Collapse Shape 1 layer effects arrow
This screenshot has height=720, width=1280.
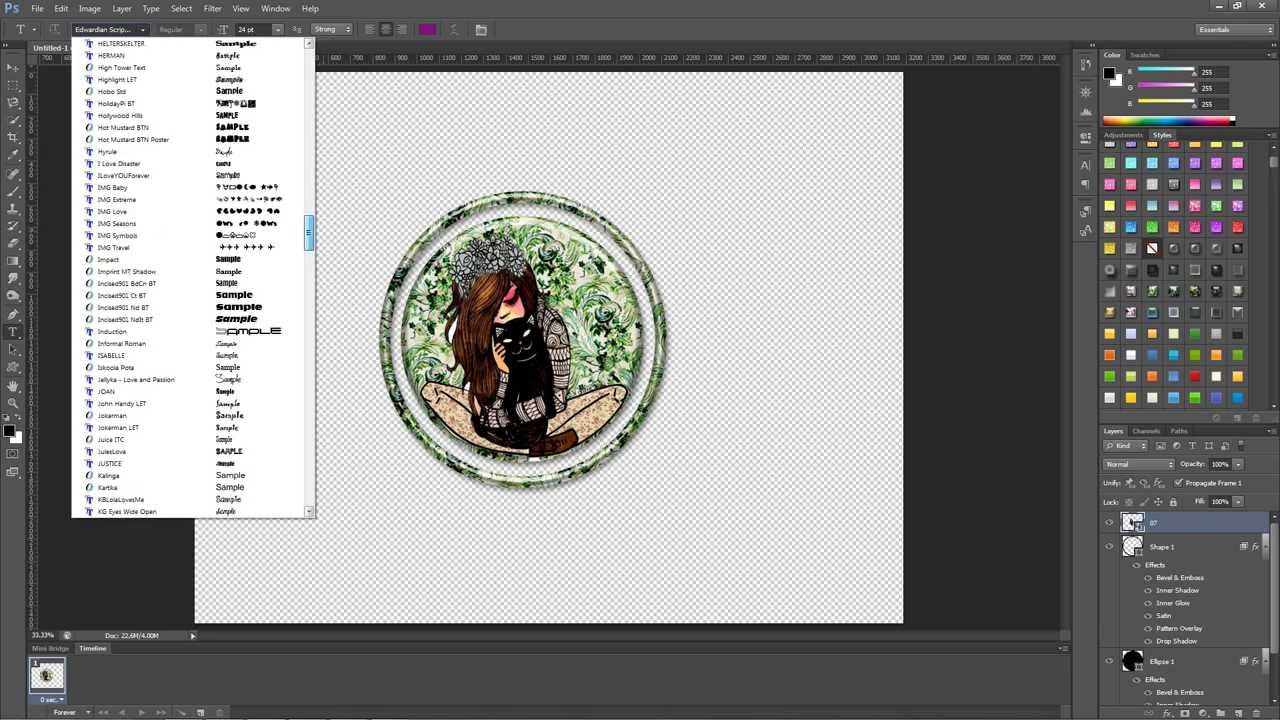(1265, 547)
